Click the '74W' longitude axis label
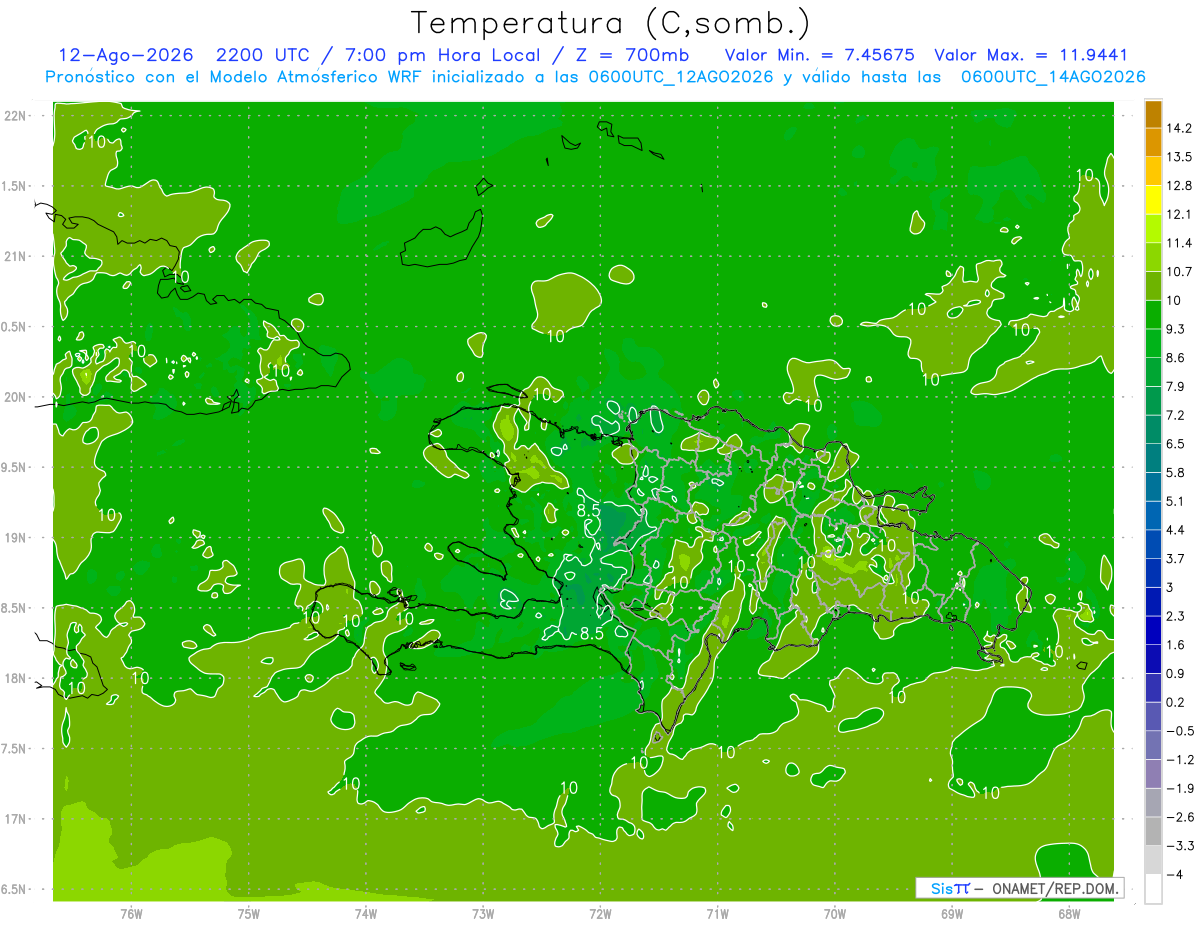Screen dimensions: 1200x927 click(x=366, y=914)
